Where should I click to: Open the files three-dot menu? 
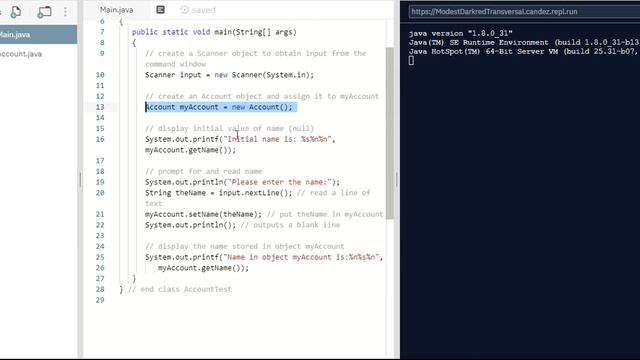click(65, 12)
